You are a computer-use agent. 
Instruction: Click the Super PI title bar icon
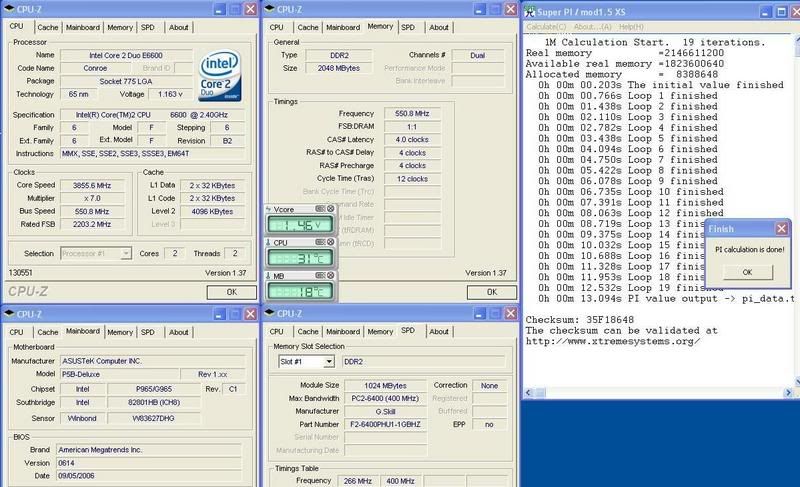click(x=530, y=12)
